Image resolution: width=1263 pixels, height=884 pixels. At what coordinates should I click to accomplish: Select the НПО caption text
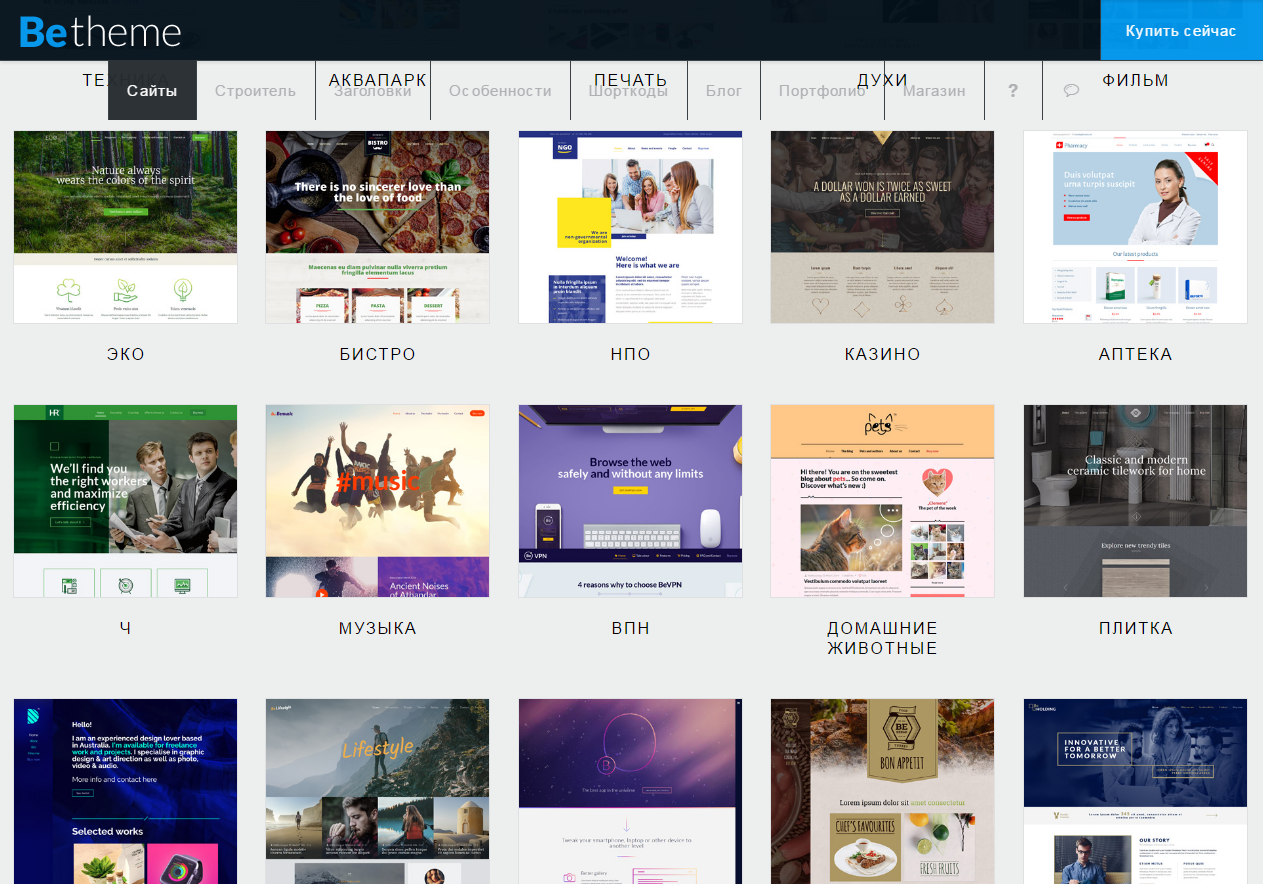[x=631, y=354]
